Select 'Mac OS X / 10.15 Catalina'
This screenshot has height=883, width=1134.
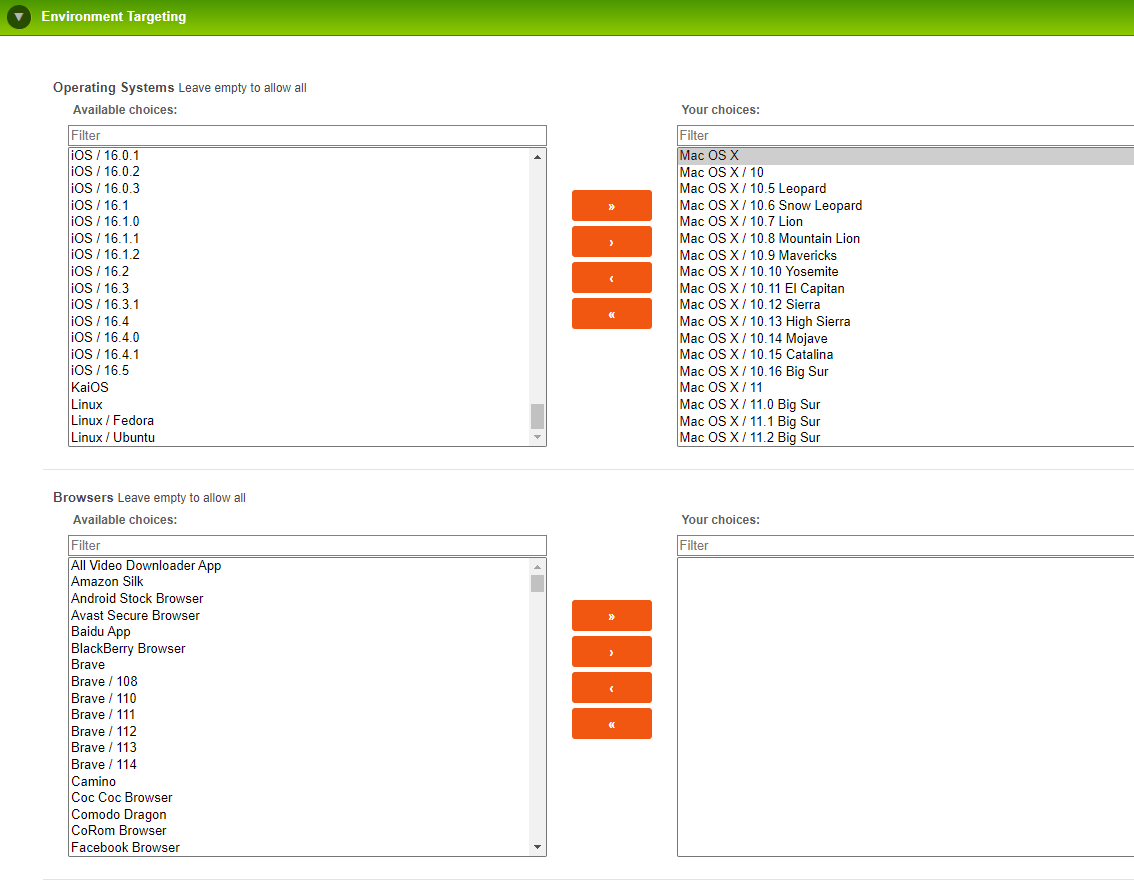[905, 354]
